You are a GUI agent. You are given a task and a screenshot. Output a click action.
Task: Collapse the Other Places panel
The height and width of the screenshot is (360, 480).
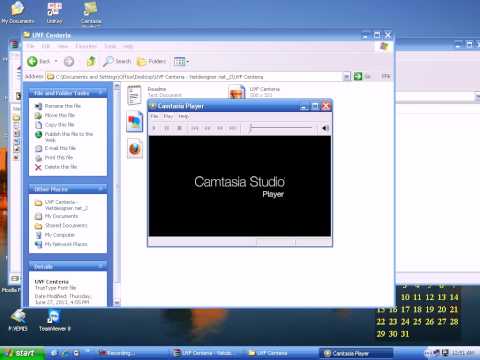101,189
